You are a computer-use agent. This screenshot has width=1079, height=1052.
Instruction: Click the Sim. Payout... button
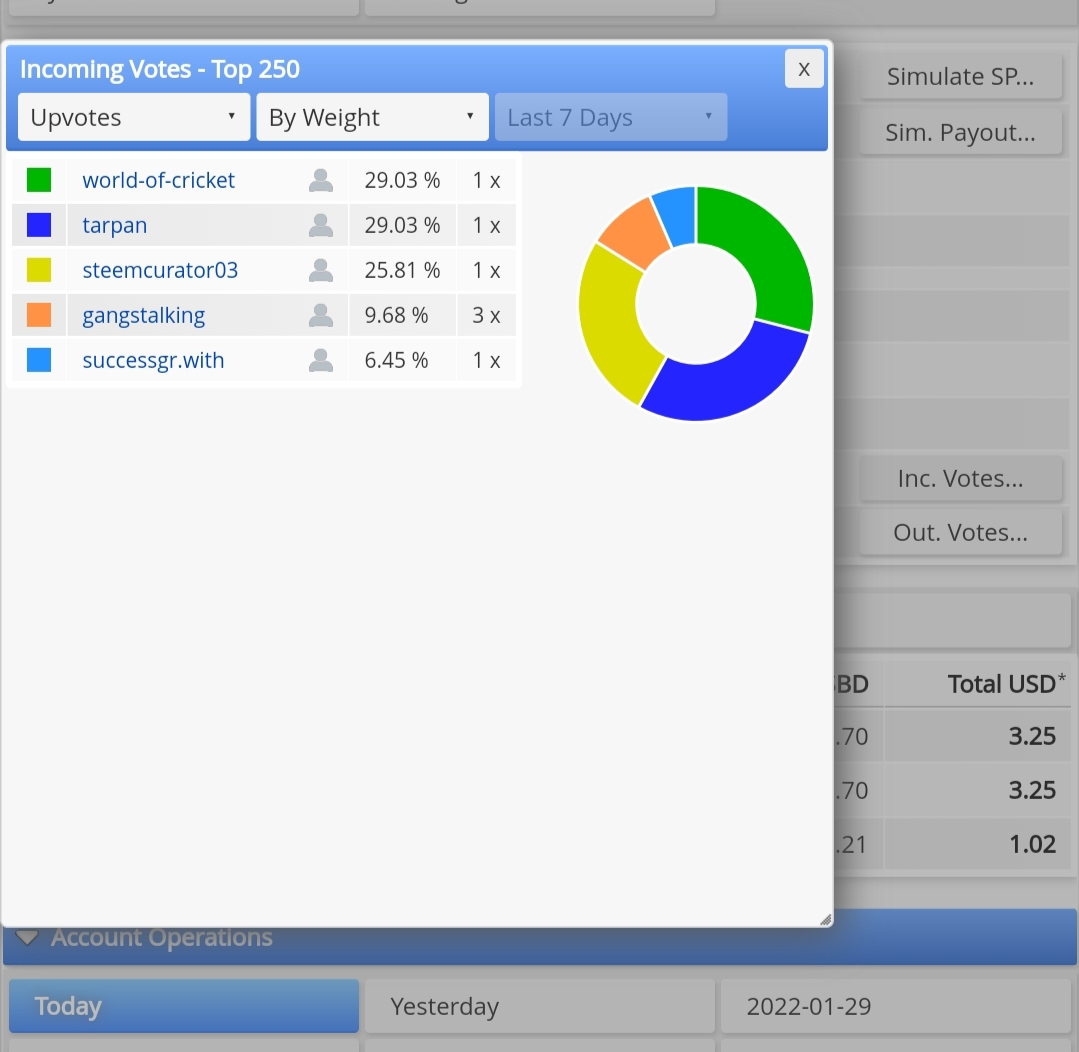[960, 132]
